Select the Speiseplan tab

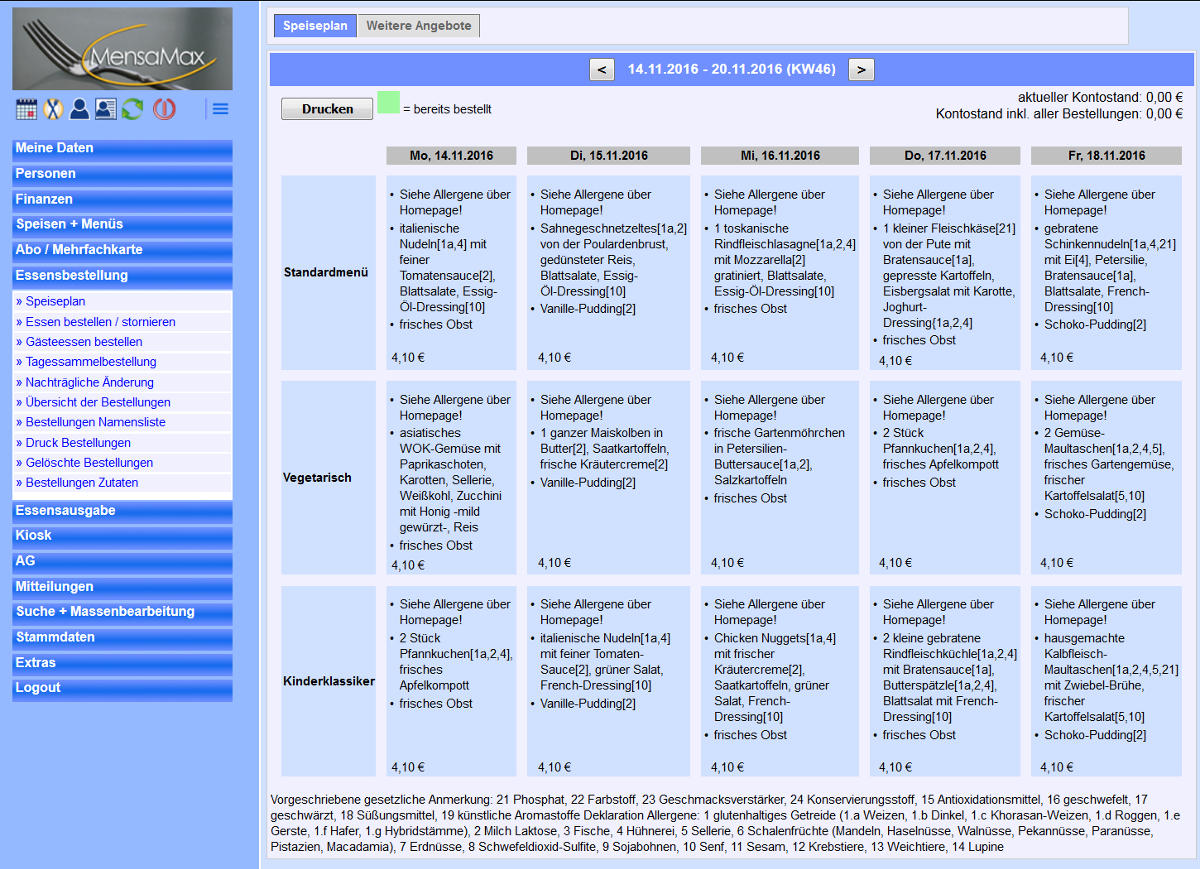coord(315,26)
